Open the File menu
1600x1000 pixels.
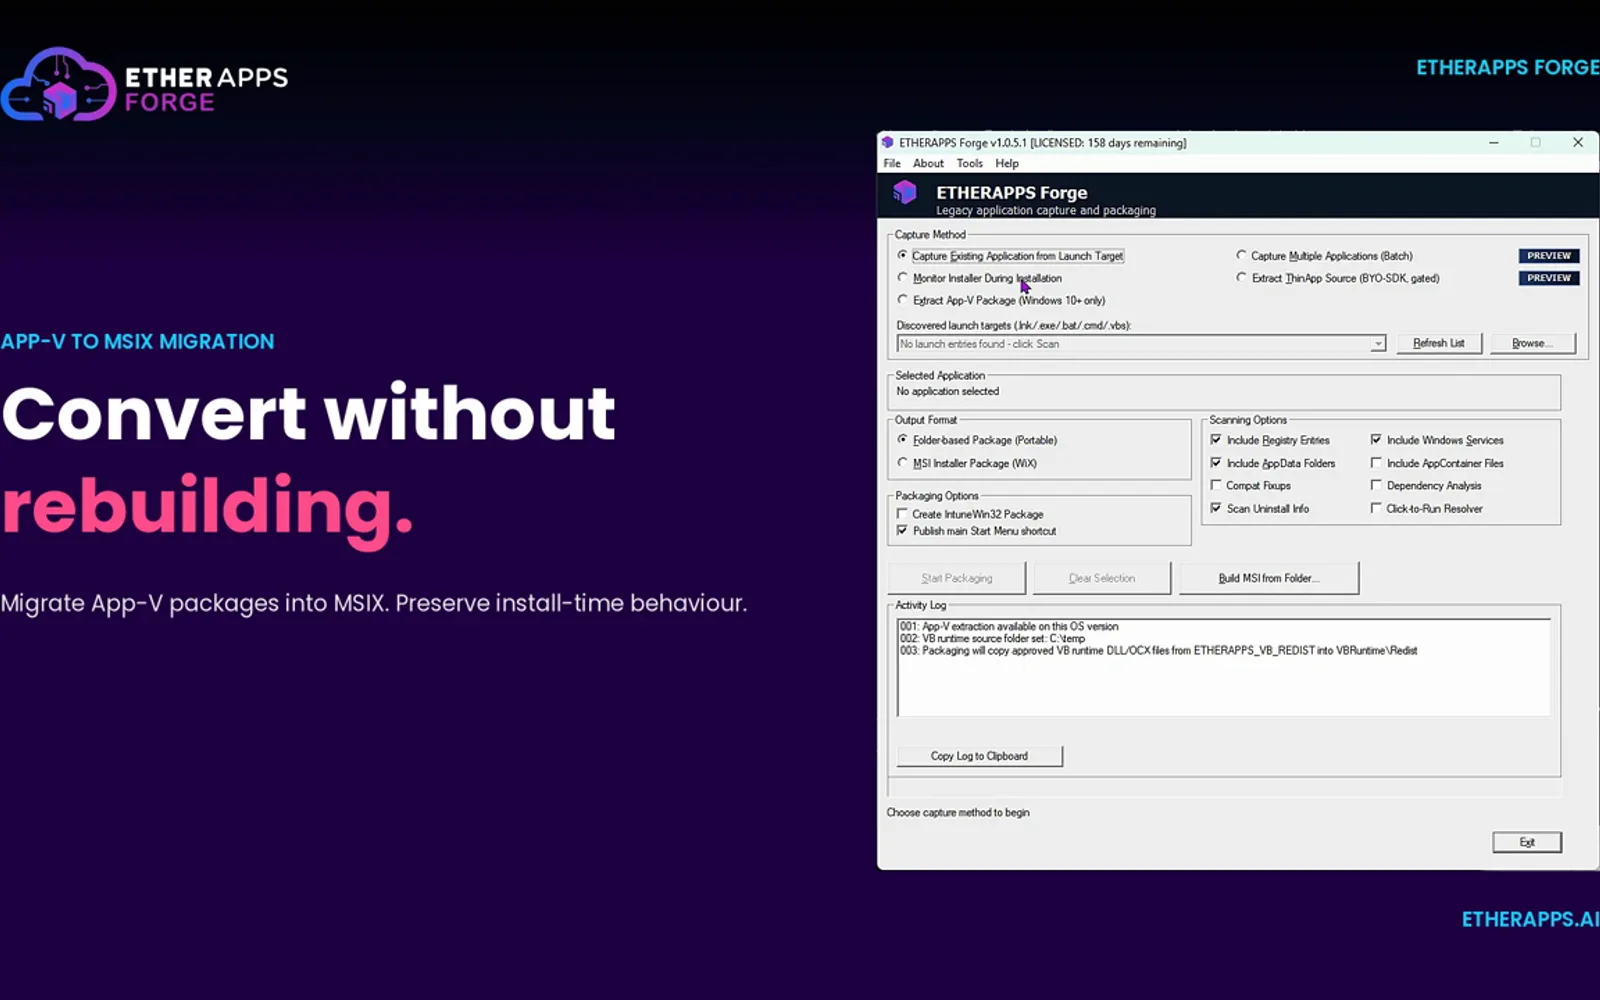892,164
